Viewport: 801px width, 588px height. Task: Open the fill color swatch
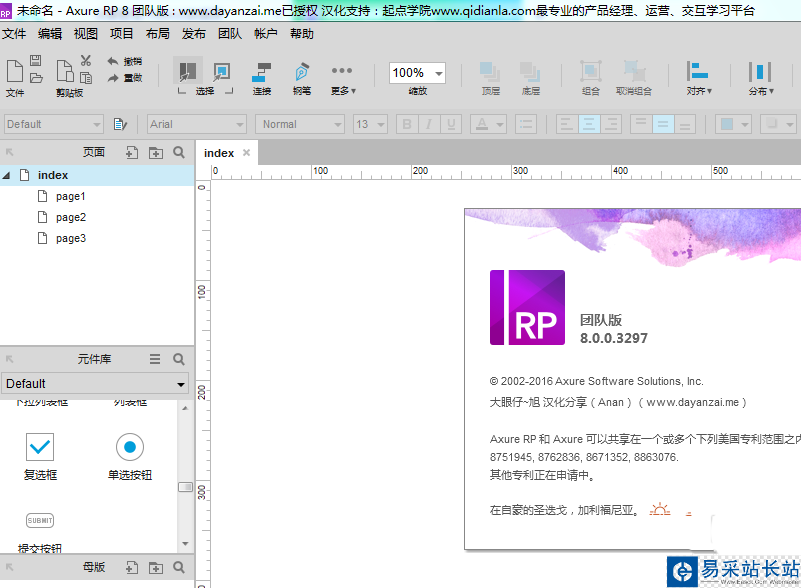(733, 124)
